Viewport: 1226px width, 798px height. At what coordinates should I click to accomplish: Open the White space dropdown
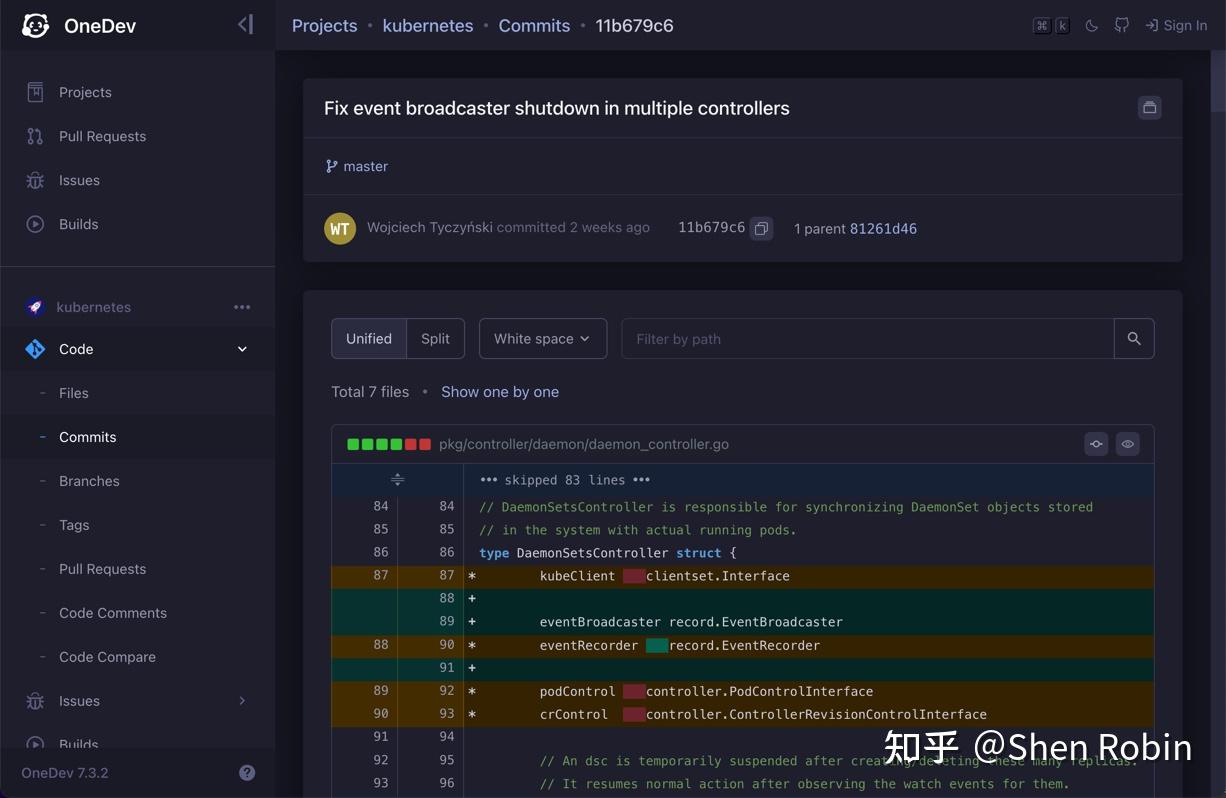542,338
